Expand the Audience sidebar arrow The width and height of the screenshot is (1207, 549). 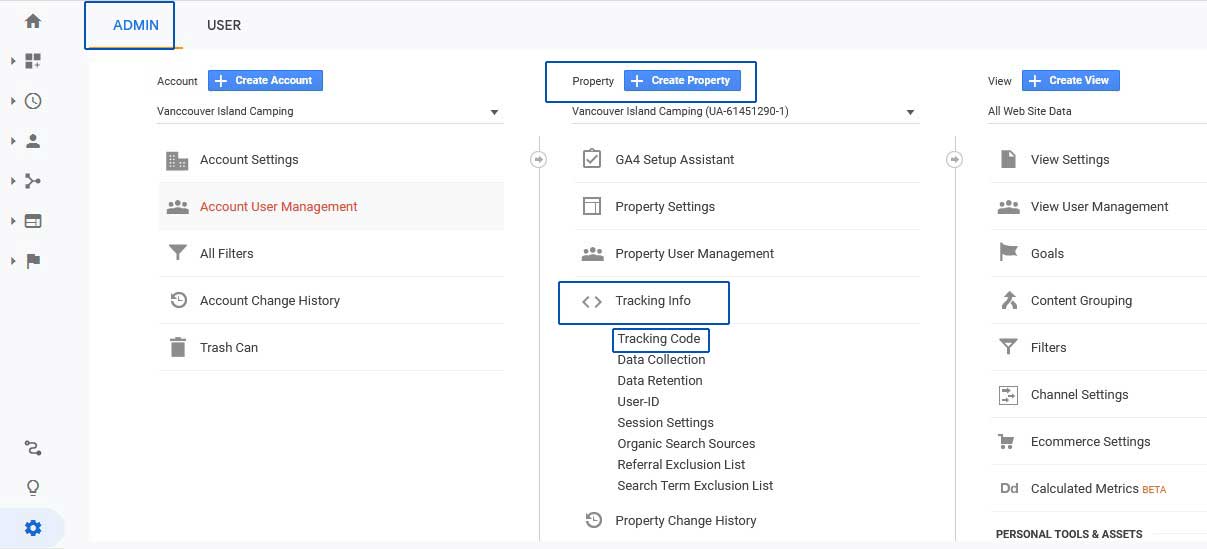[x=13, y=141]
